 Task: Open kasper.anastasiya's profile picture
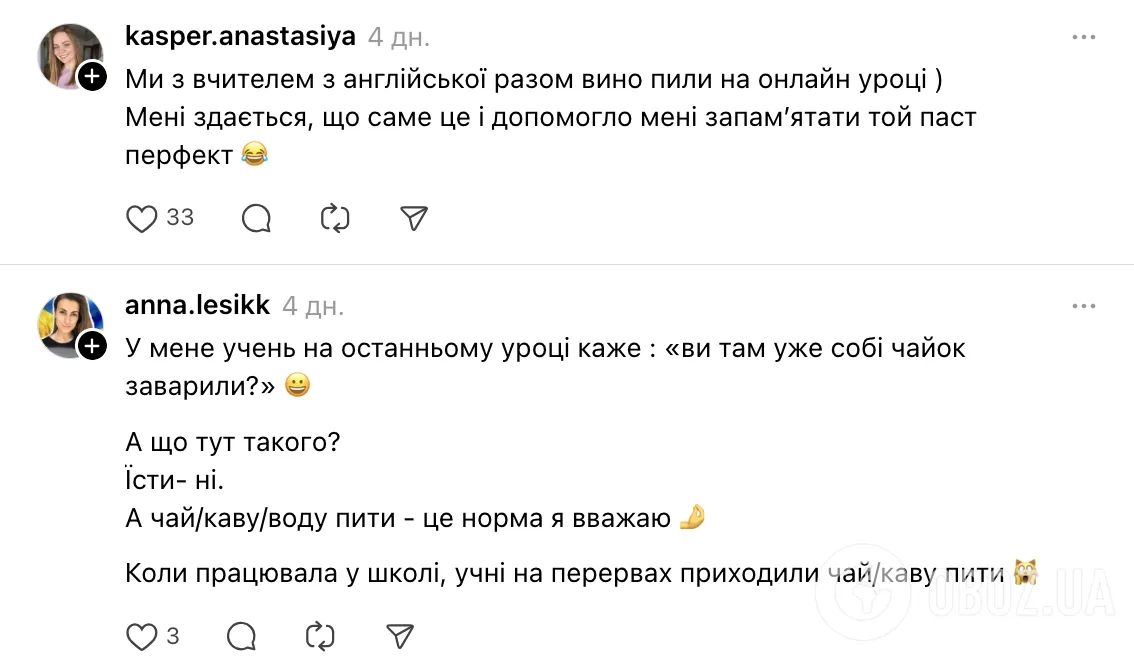click(70, 44)
